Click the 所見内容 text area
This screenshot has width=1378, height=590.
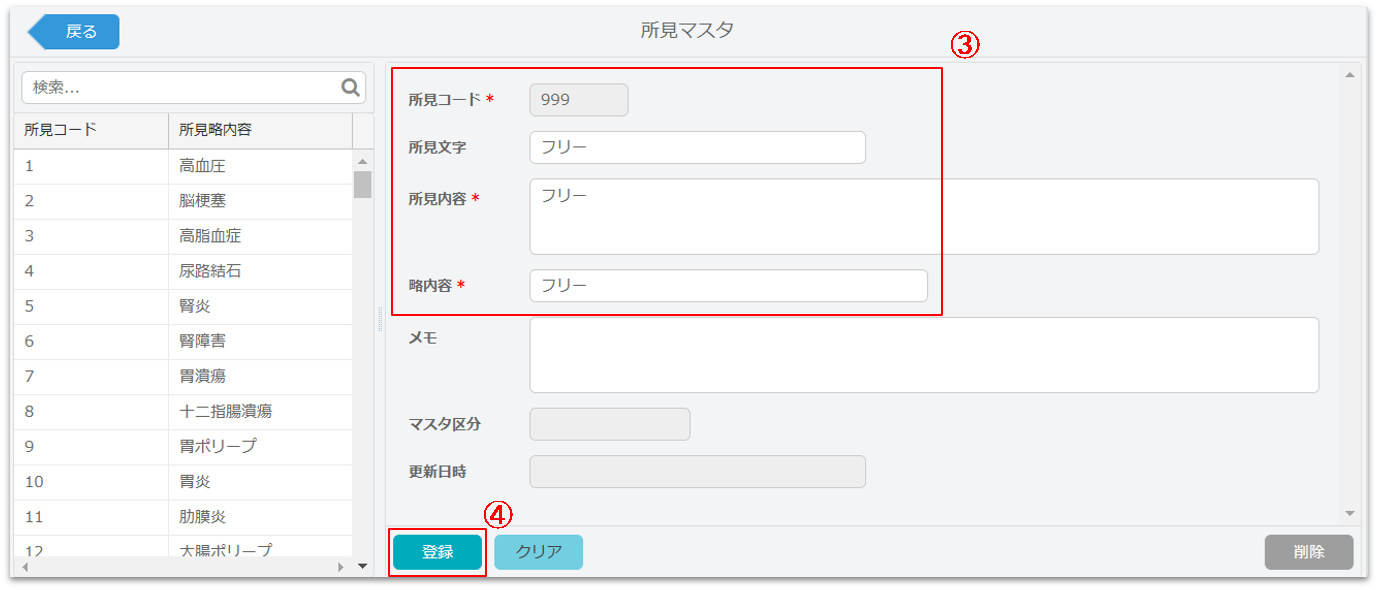(x=924, y=217)
